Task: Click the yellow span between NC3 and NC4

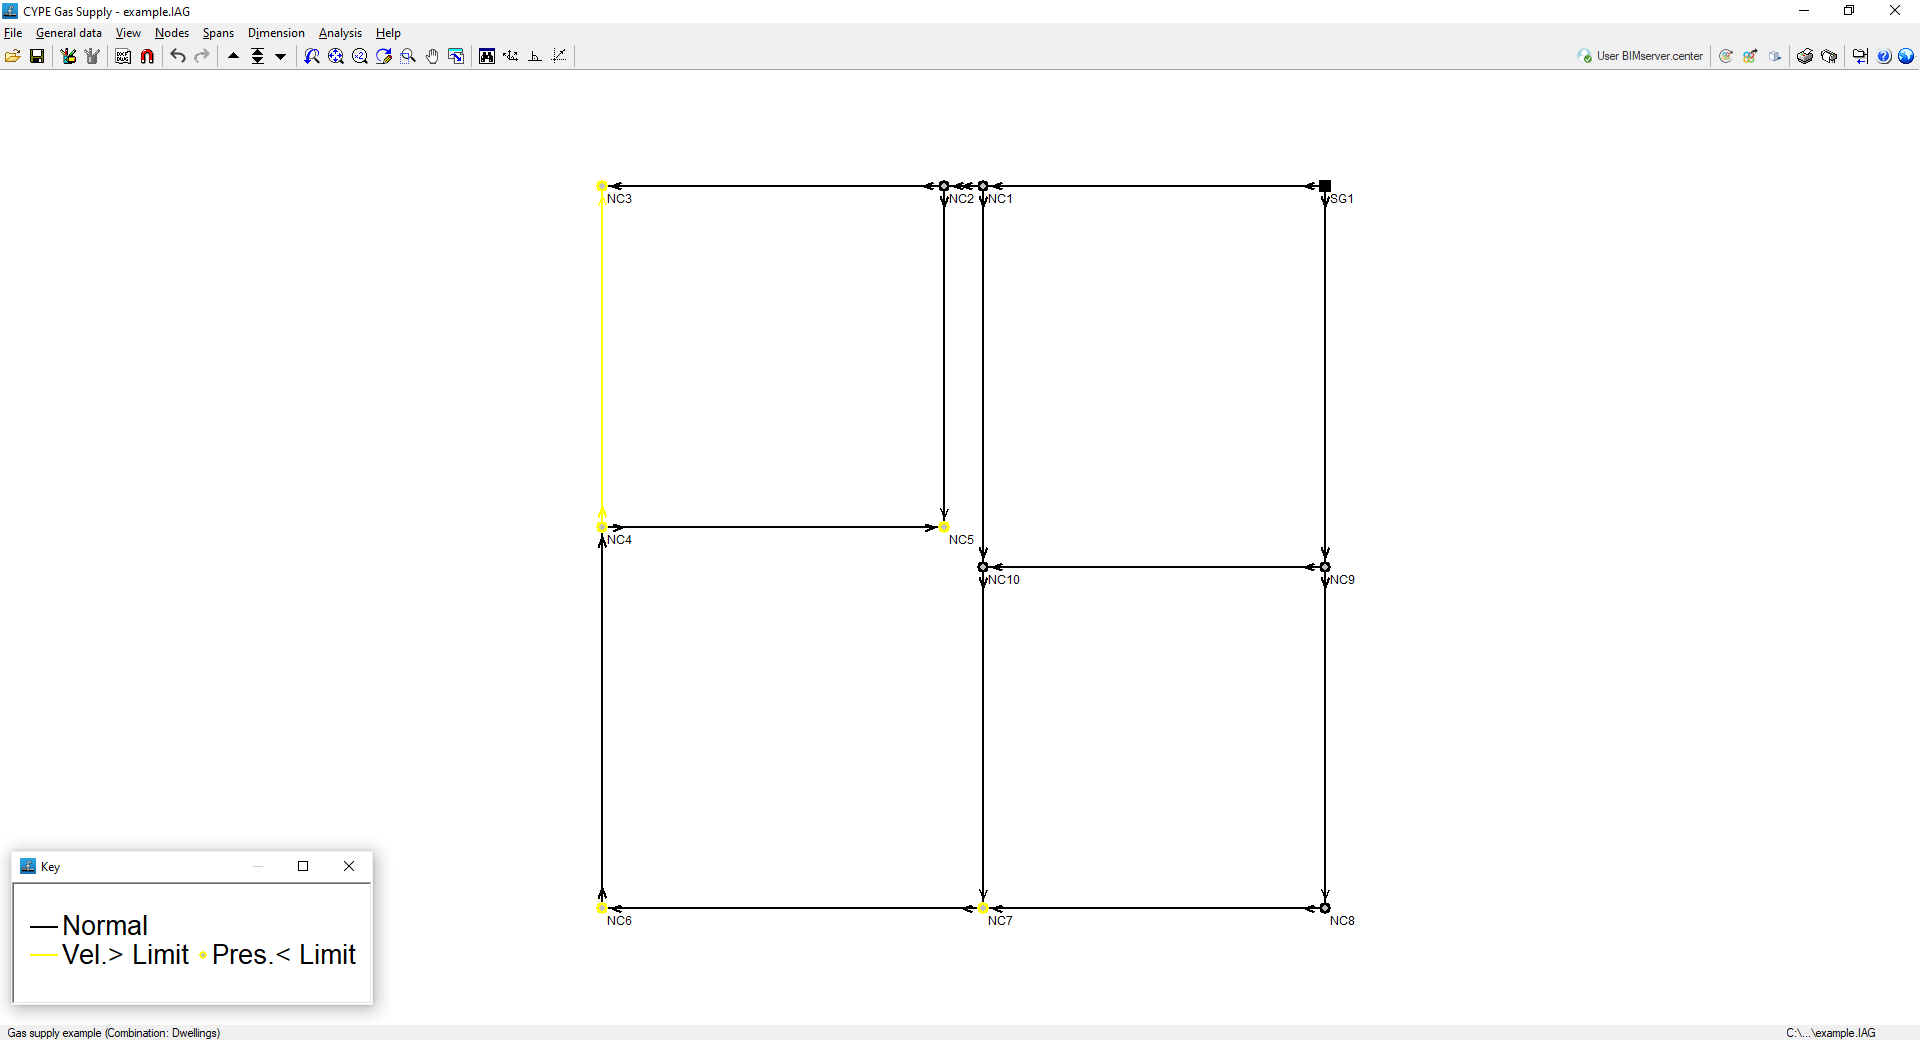Action: [x=602, y=356]
